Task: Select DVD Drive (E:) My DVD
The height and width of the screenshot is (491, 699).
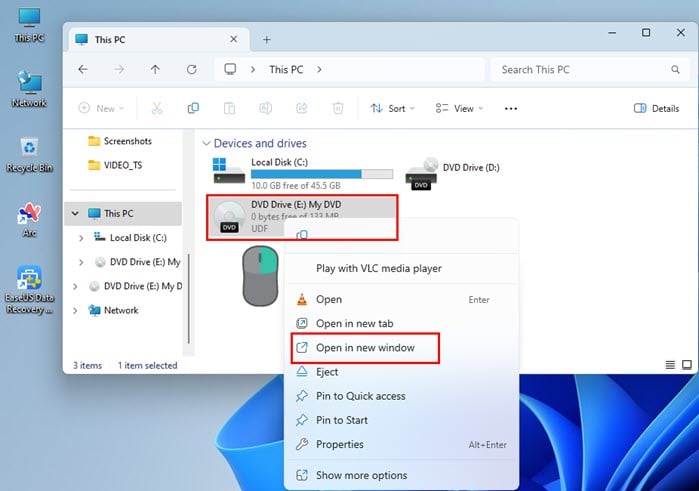Action: (x=302, y=217)
